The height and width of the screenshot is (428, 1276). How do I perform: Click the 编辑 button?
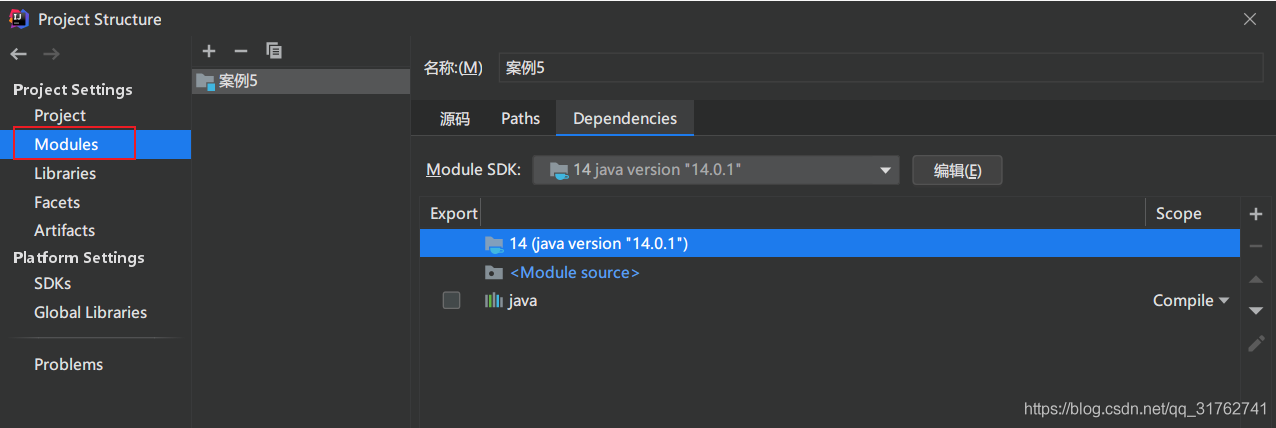(x=957, y=170)
